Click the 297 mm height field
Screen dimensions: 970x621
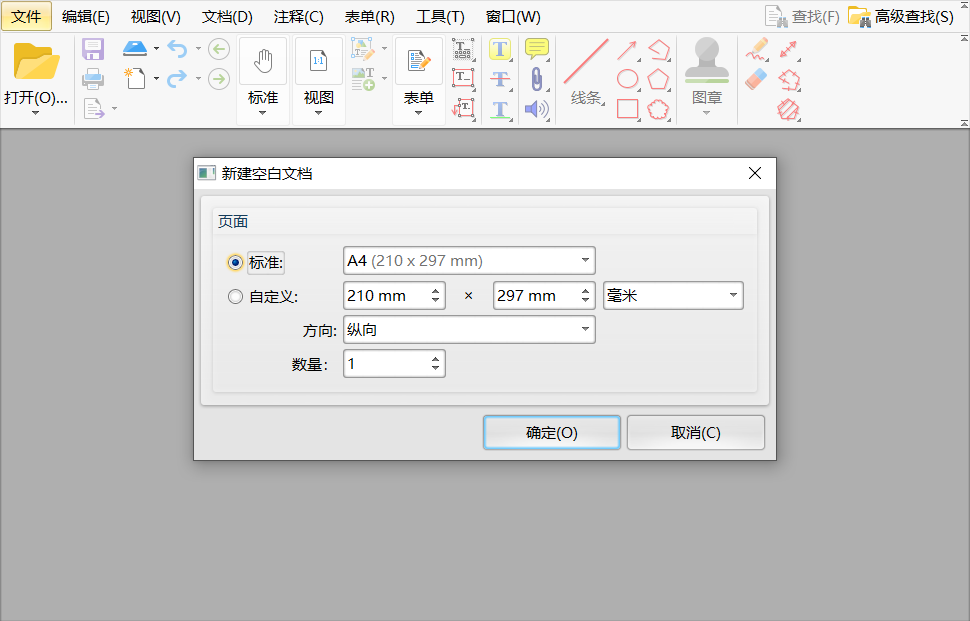544,296
